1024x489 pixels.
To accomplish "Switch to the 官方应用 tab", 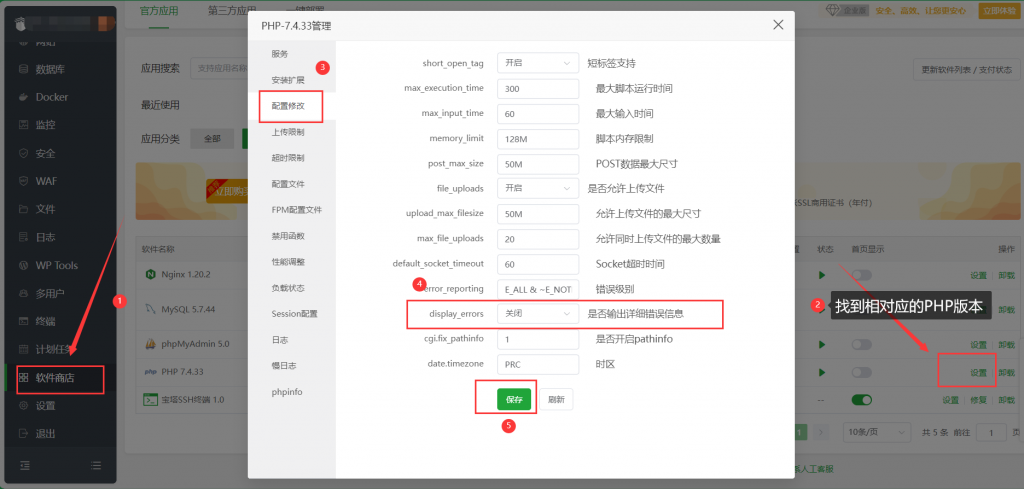I will [159, 11].
